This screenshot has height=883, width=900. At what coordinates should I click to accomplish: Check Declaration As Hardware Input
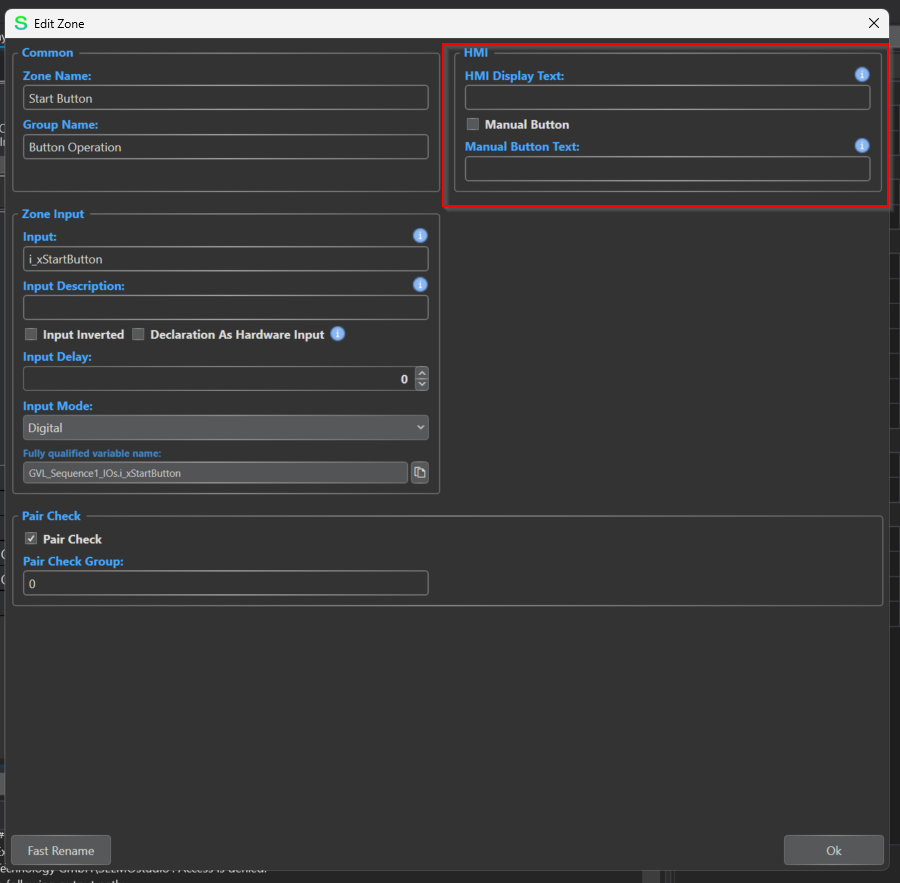(x=138, y=334)
